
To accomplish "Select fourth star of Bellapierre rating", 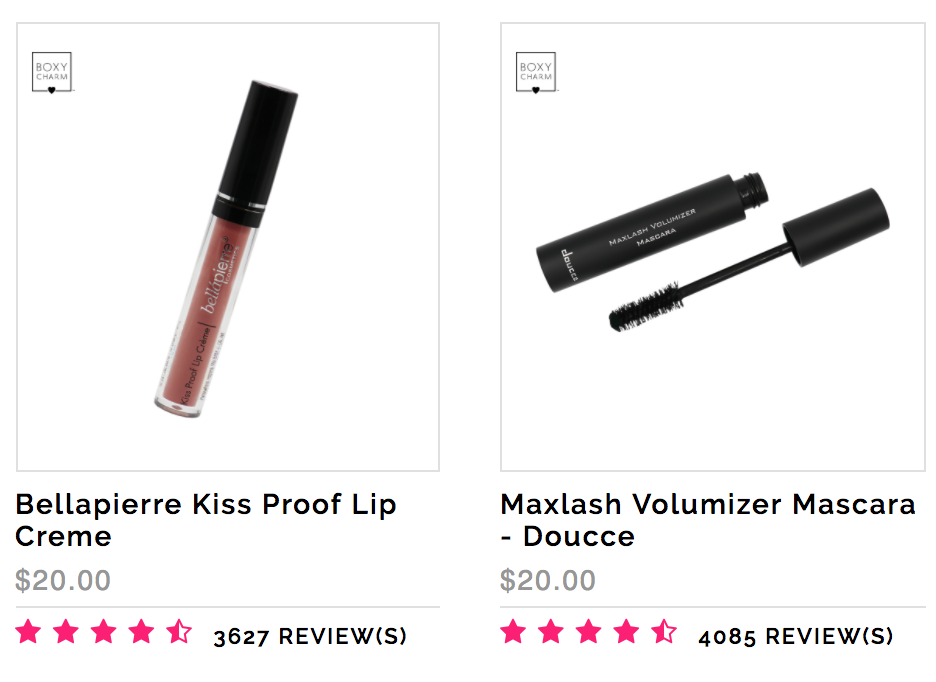I will pyautogui.click(x=141, y=631).
